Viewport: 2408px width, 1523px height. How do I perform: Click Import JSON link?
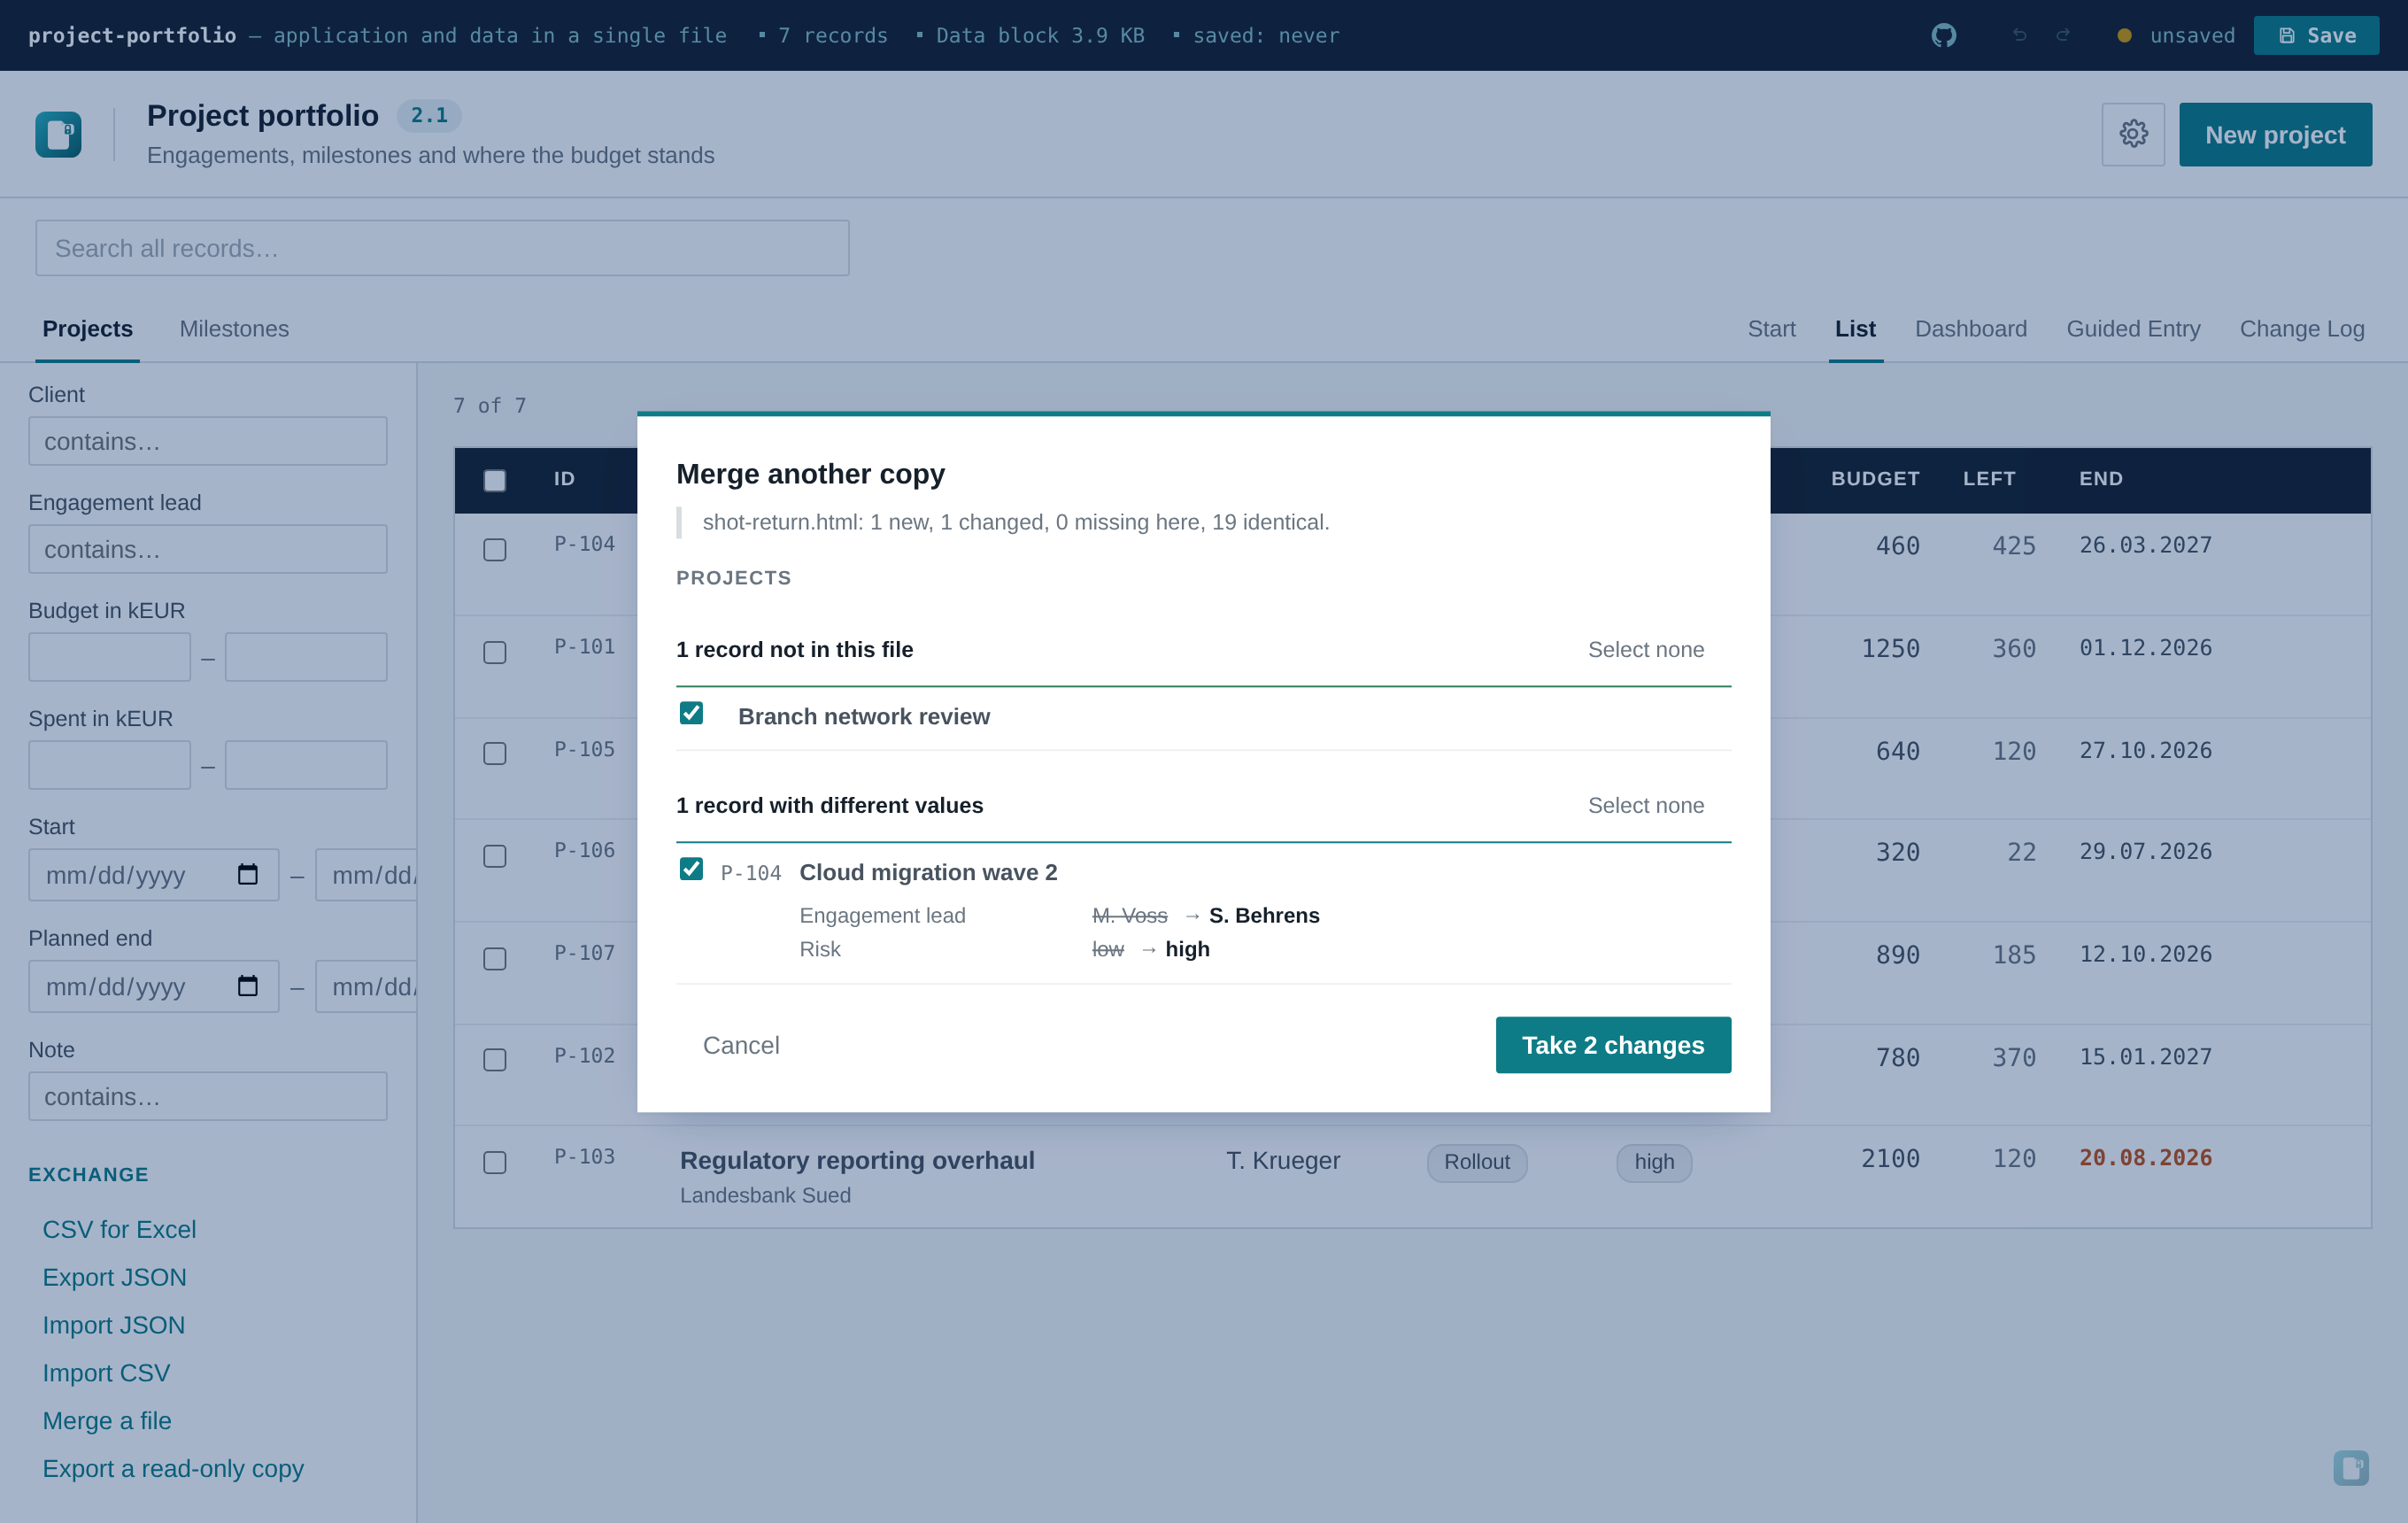(113, 1325)
